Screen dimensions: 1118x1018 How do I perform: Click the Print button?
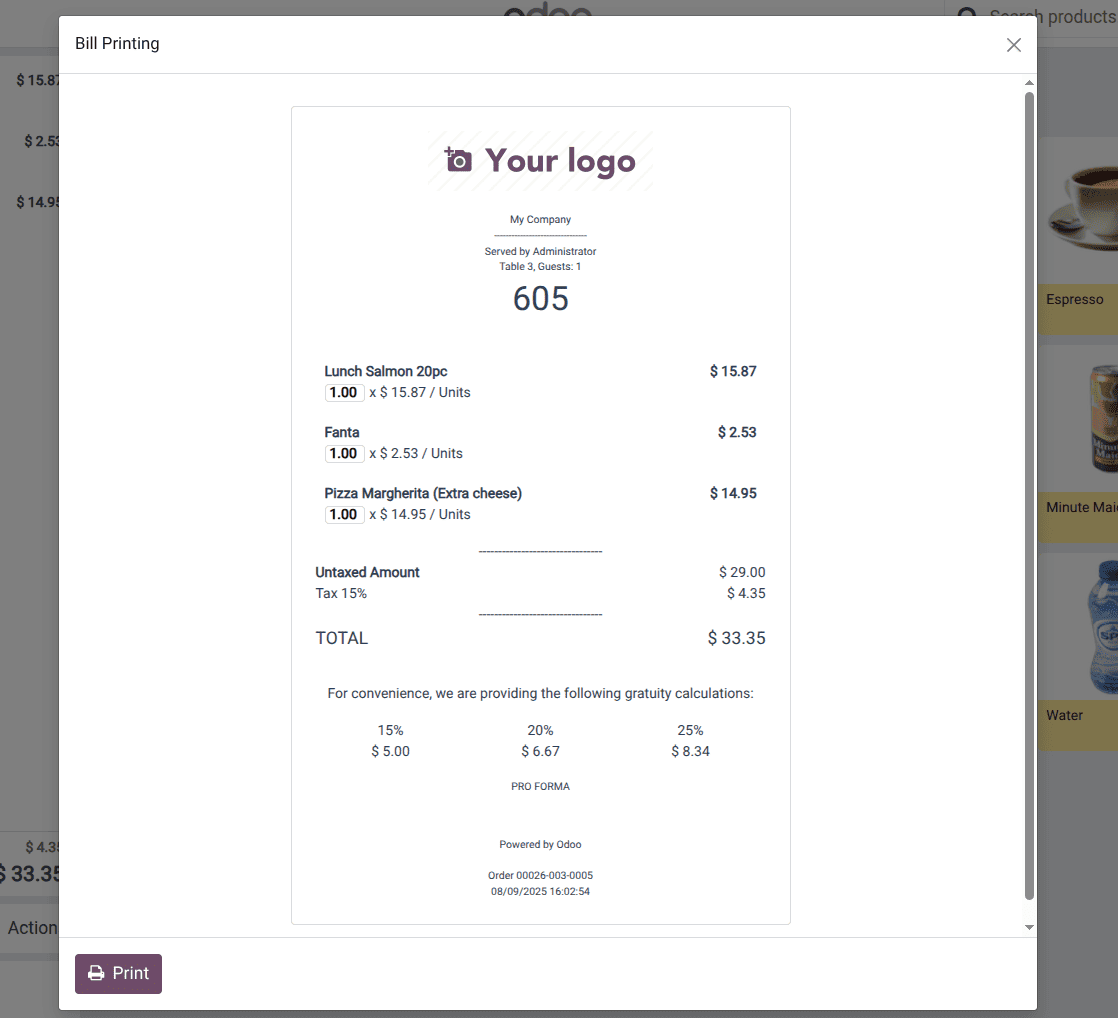pos(118,974)
